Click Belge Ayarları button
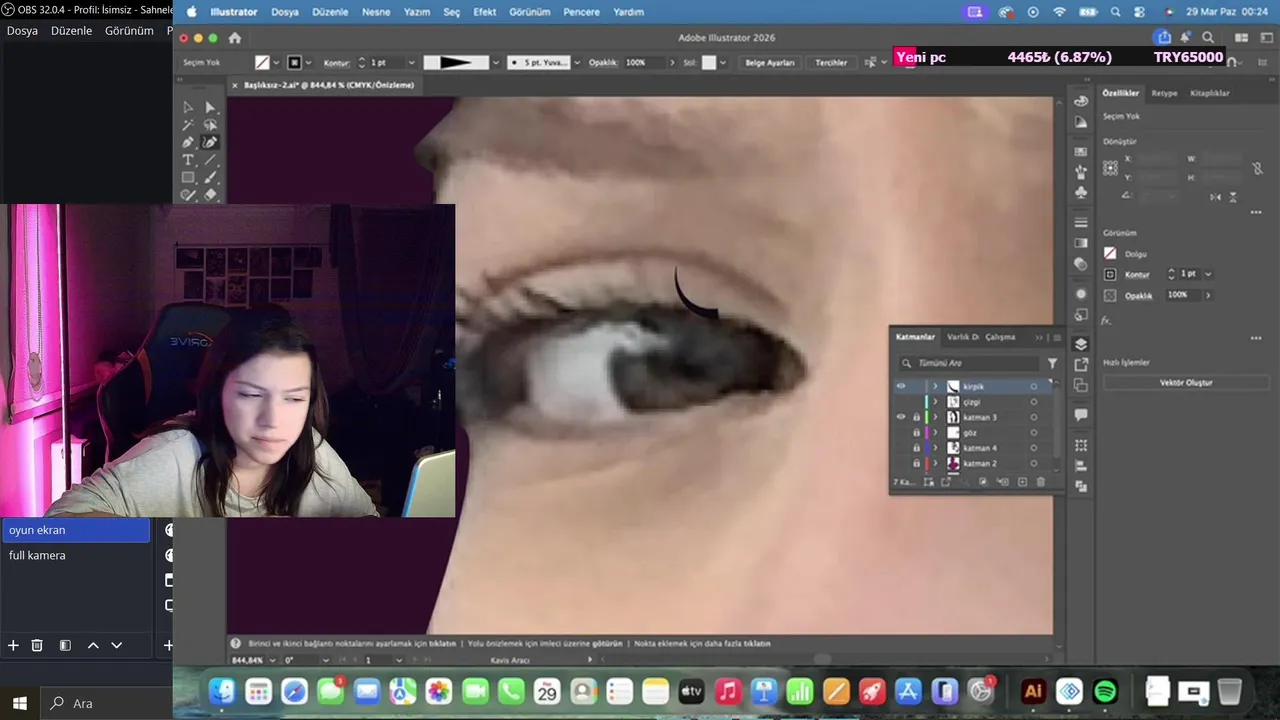The height and width of the screenshot is (720, 1280). 770,62
